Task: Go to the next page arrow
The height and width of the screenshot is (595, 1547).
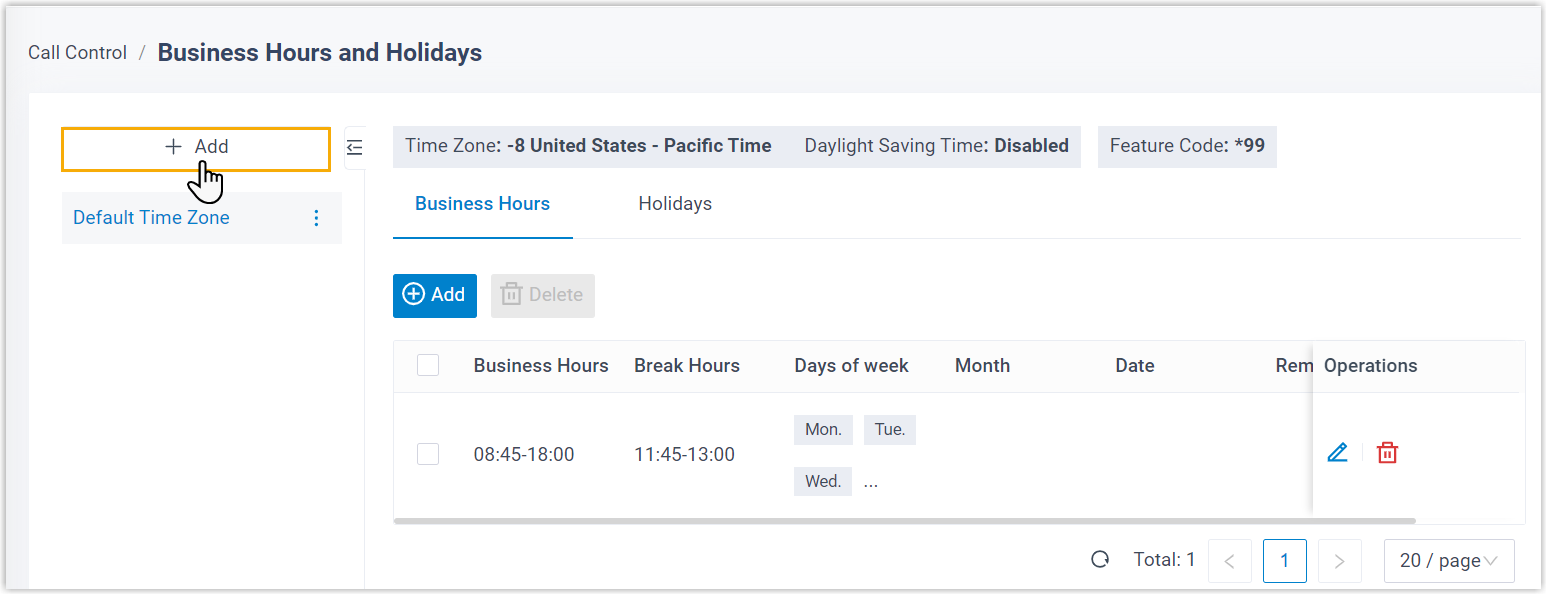Action: [x=1340, y=561]
